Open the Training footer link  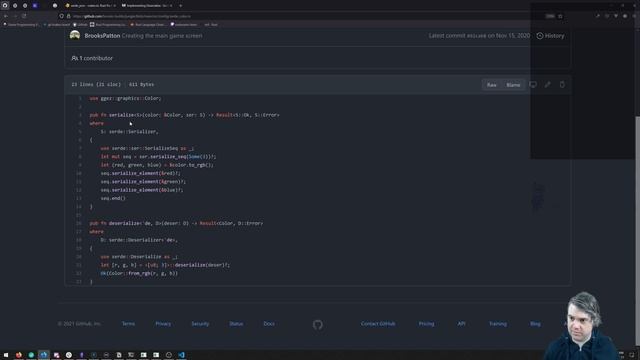coord(498,324)
